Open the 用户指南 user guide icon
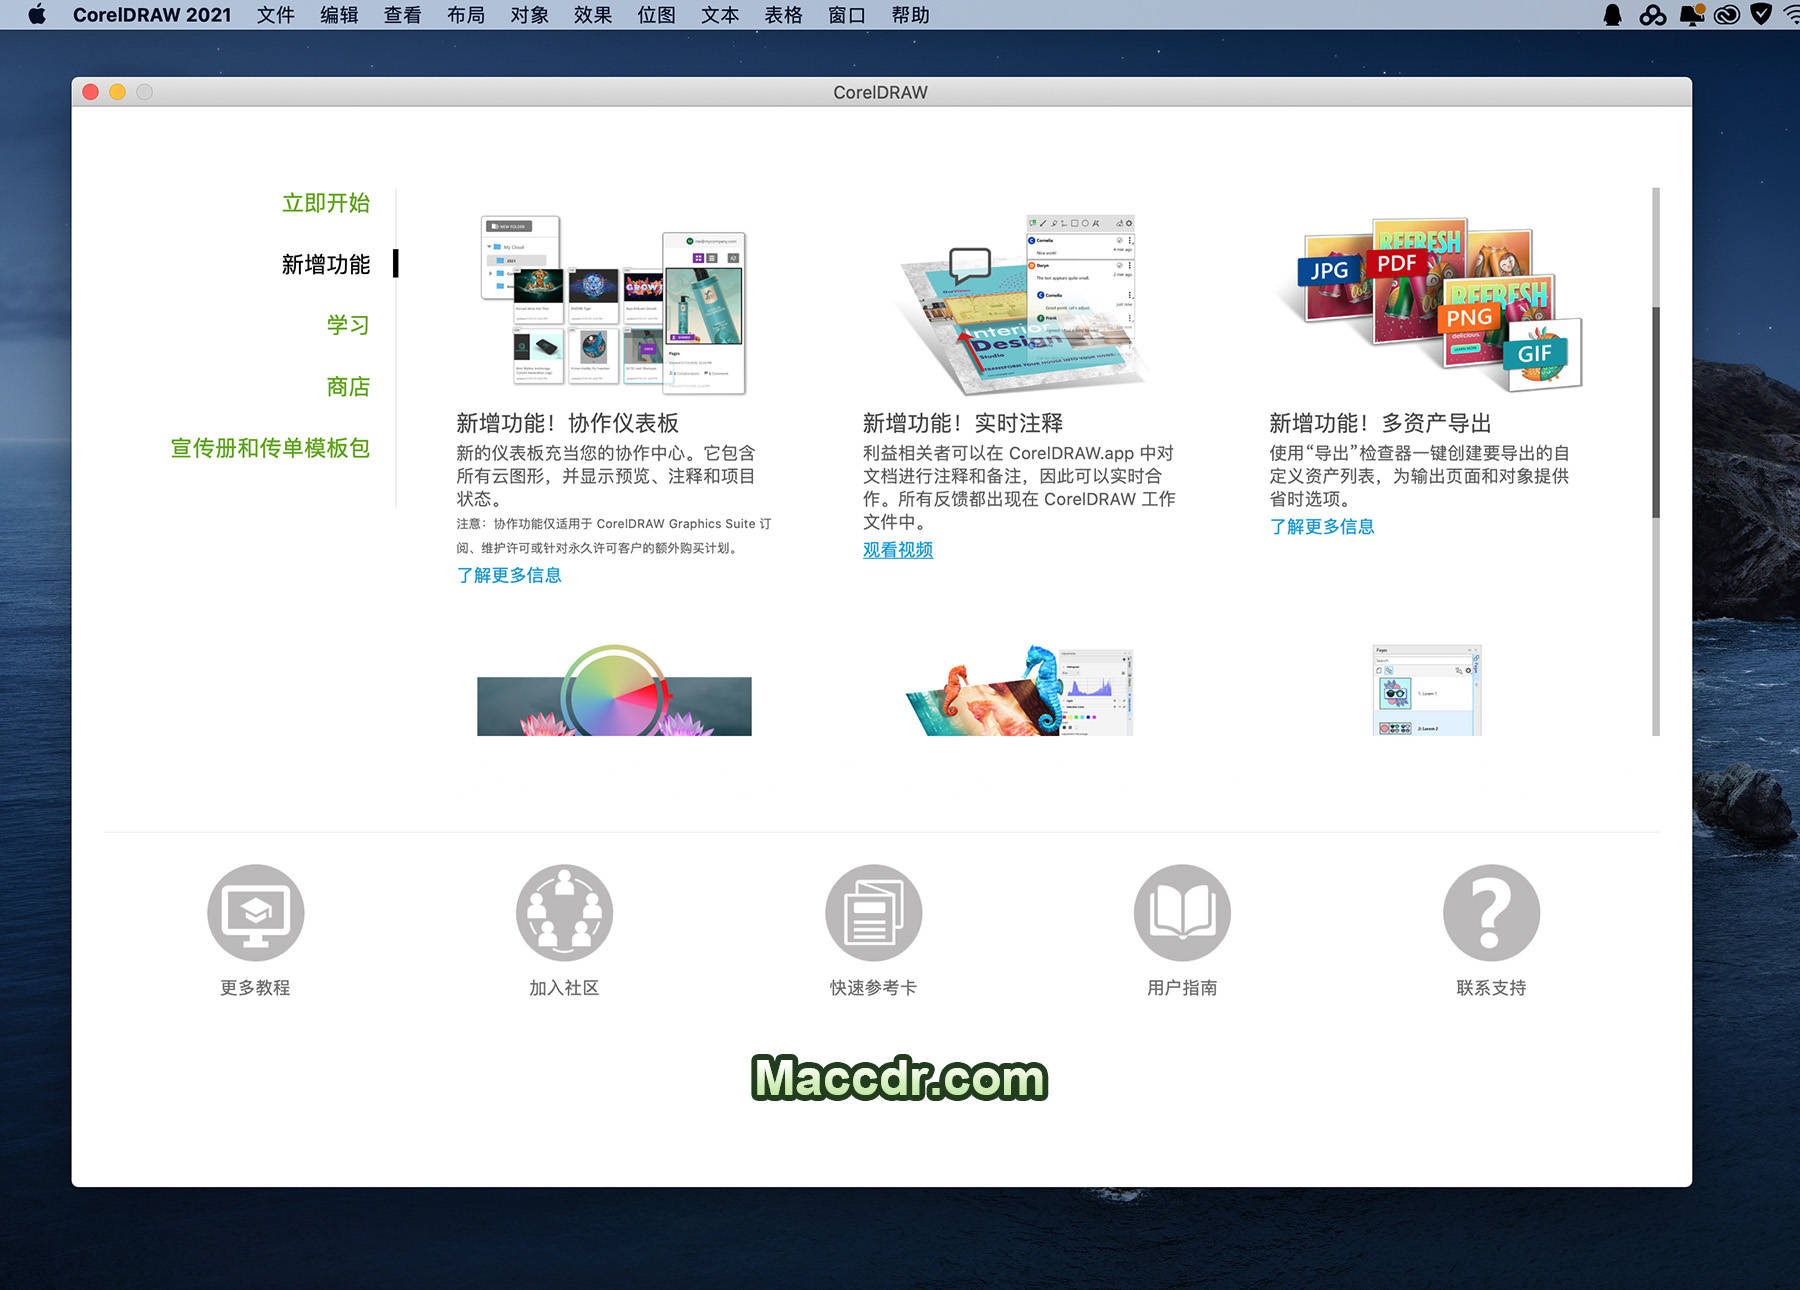This screenshot has height=1290, width=1800. (1182, 912)
